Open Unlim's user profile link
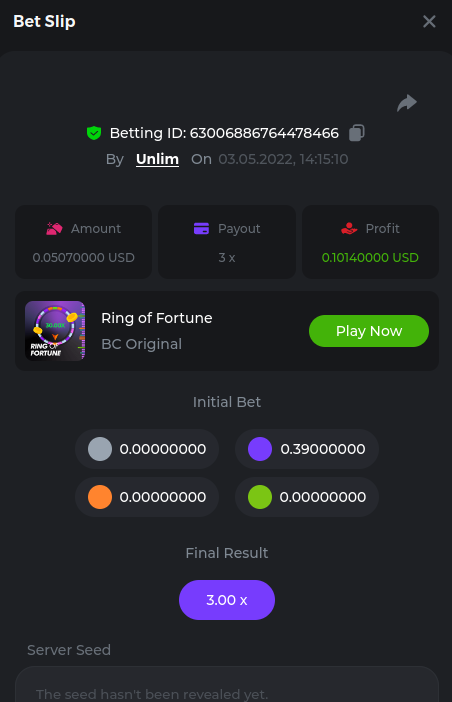This screenshot has height=702, width=452. point(158,159)
